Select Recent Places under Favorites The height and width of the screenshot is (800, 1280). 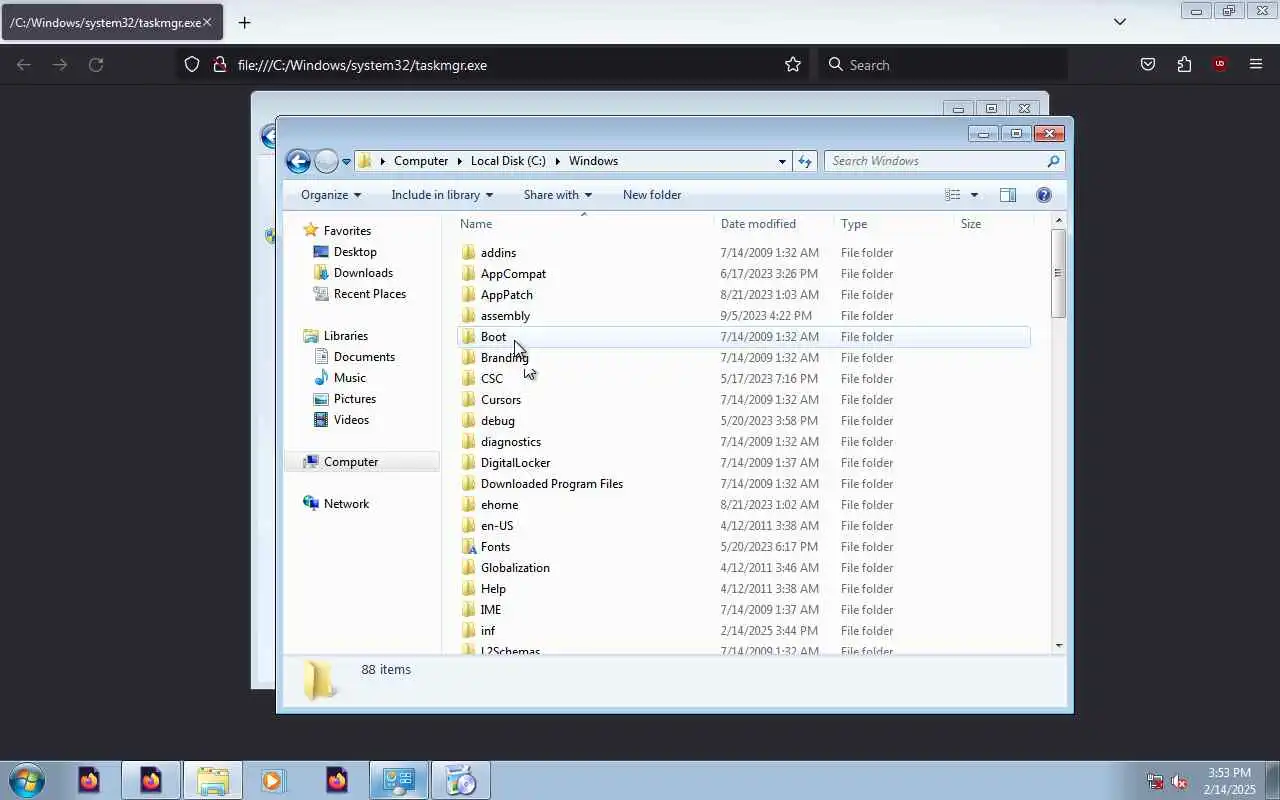pyautogui.click(x=370, y=294)
